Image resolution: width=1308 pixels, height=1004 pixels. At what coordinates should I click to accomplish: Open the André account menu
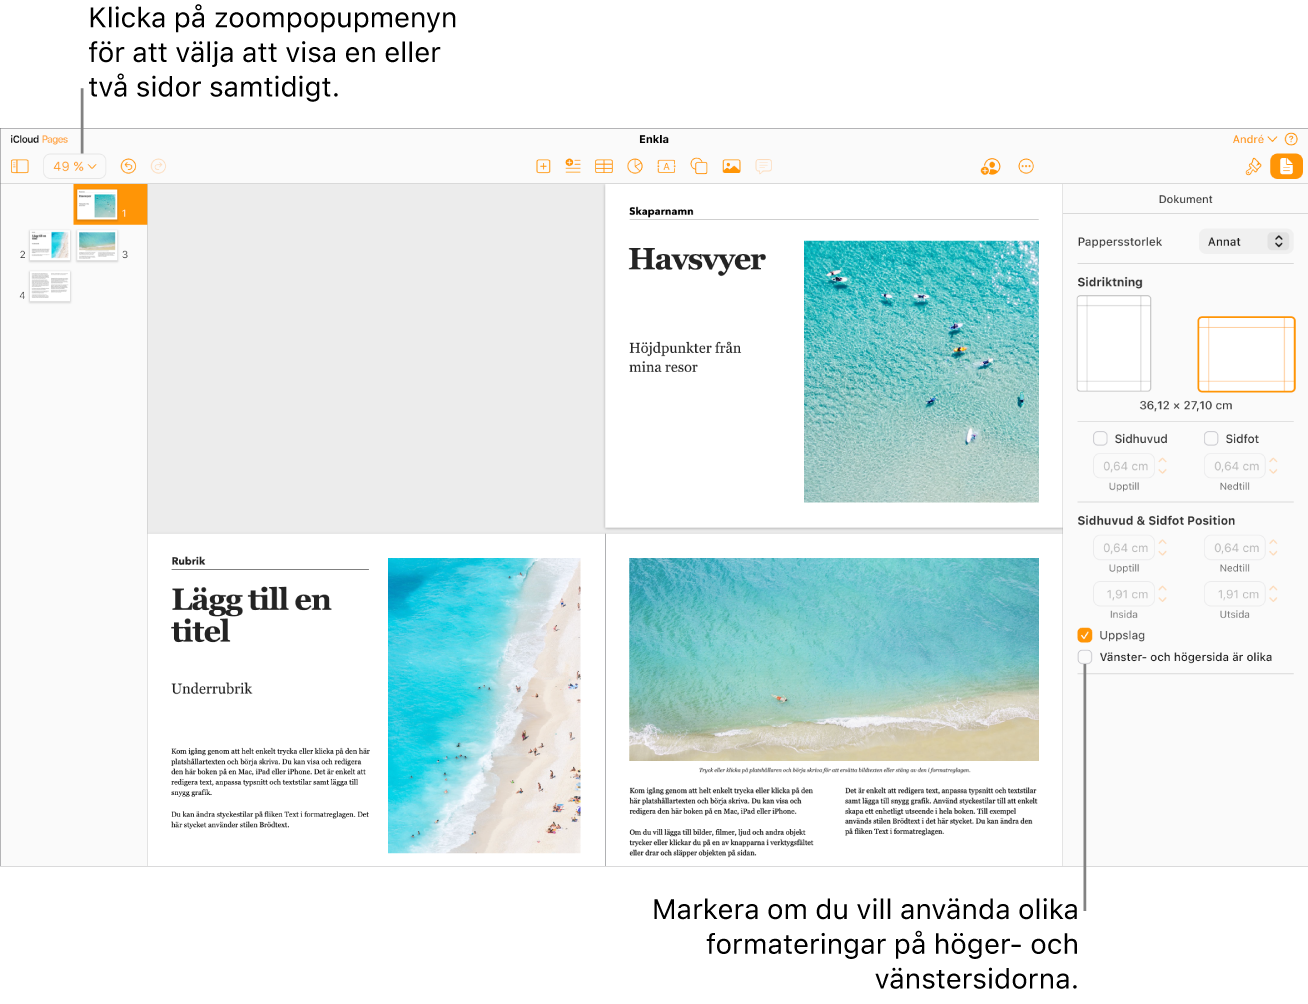tap(1255, 139)
